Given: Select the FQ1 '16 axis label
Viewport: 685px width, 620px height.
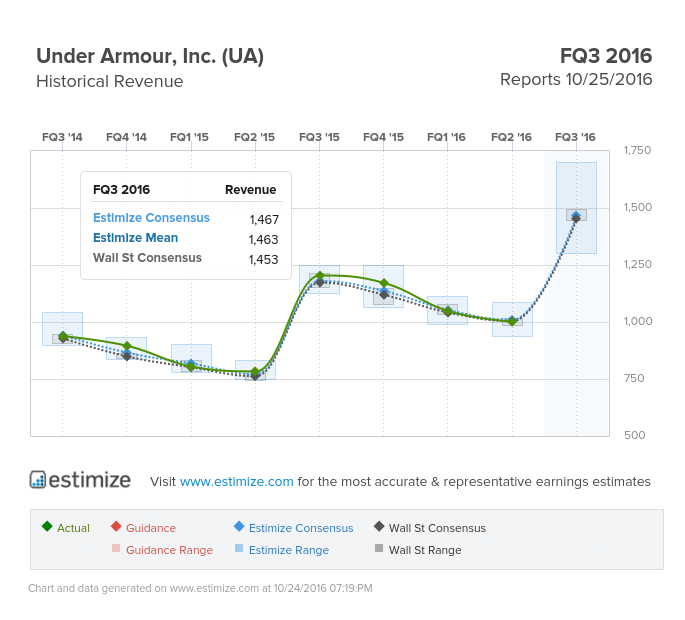Looking at the screenshot, I should point(446,137).
